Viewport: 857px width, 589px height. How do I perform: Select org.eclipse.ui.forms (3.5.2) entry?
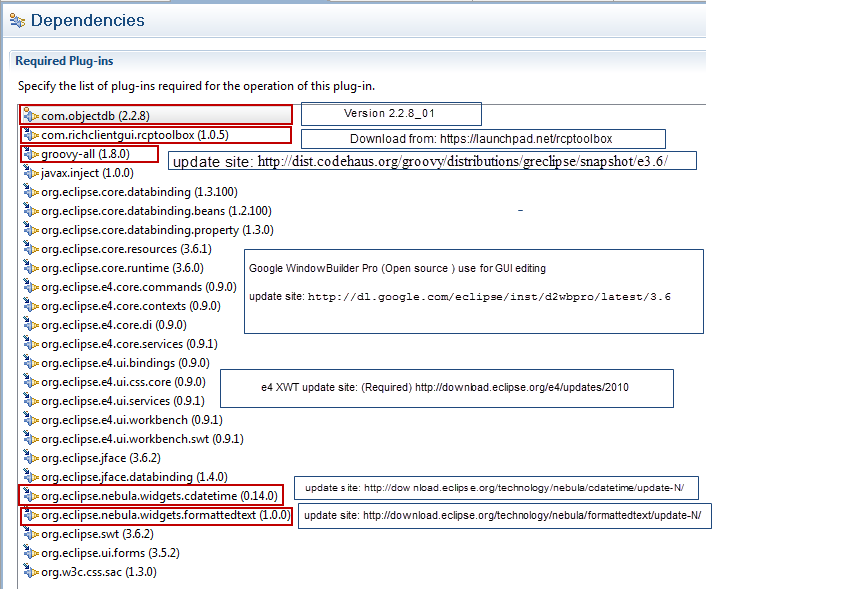point(110,553)
